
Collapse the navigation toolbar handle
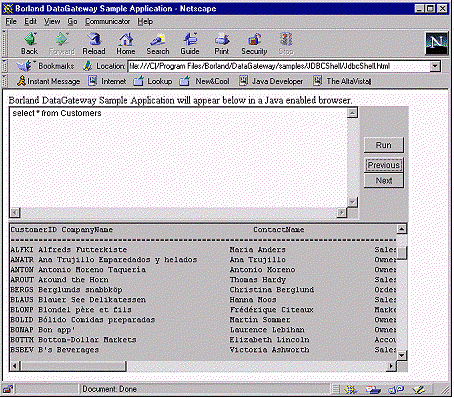(4, 43)
